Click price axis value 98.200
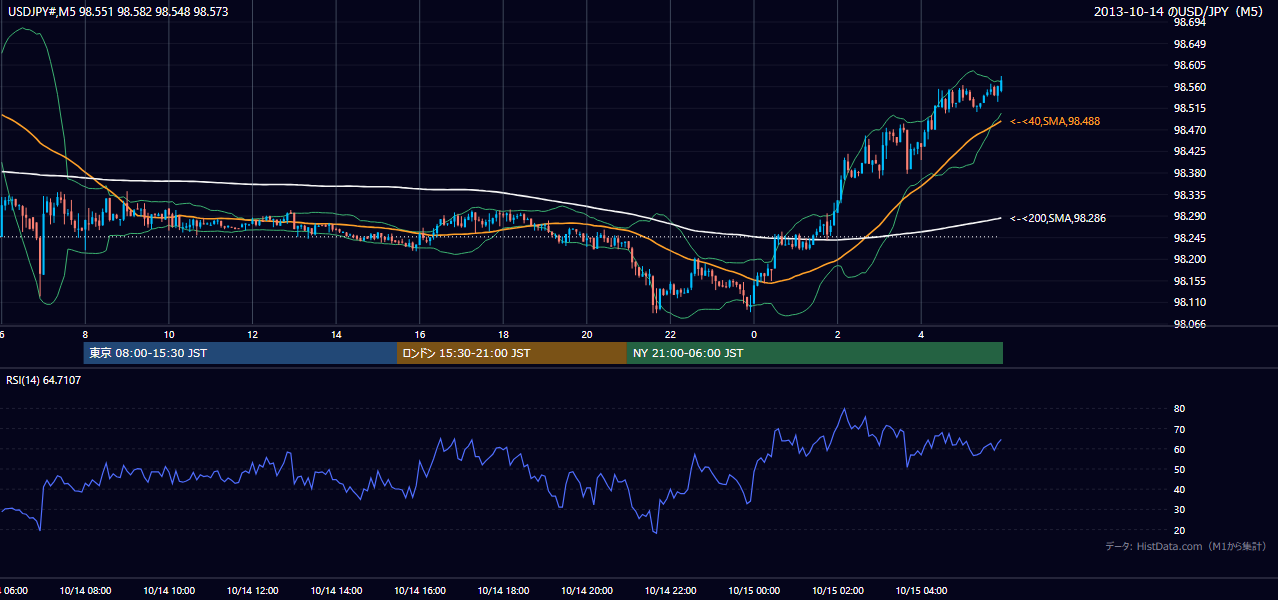The image size is (1278, 600). coord(1189,259)
